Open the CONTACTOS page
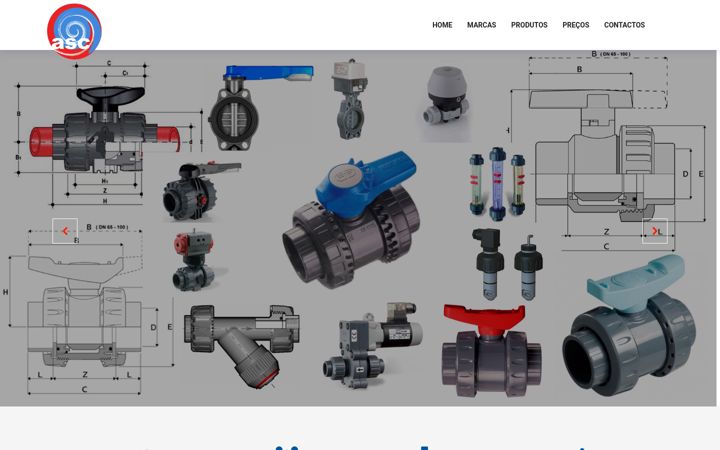Viewport: 720px width, 450px height. coord(624,25)
